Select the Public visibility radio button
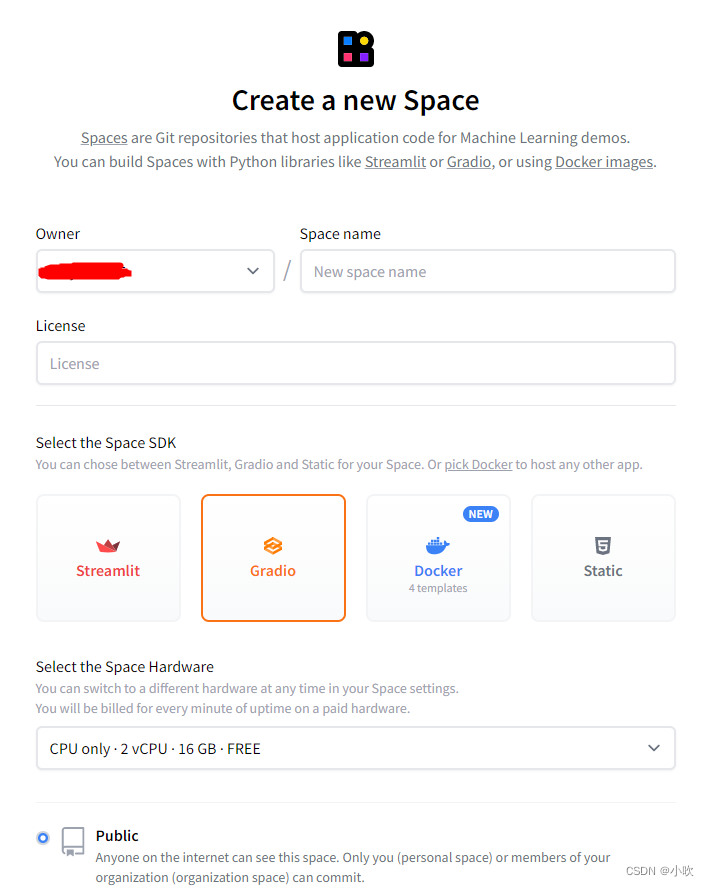 click(x=43, y=838)
